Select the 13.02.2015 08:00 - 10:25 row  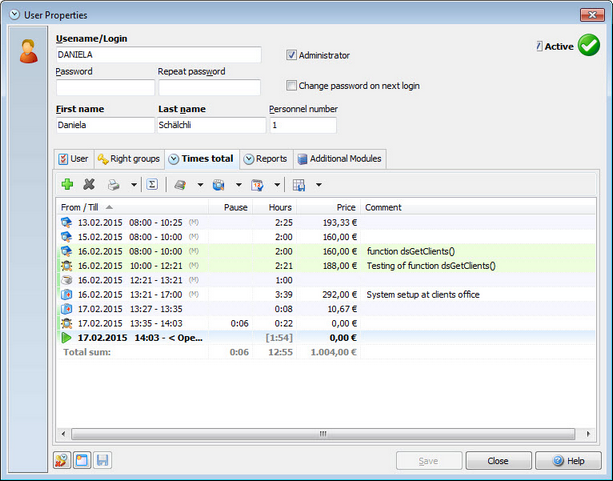tap(326, 223)
